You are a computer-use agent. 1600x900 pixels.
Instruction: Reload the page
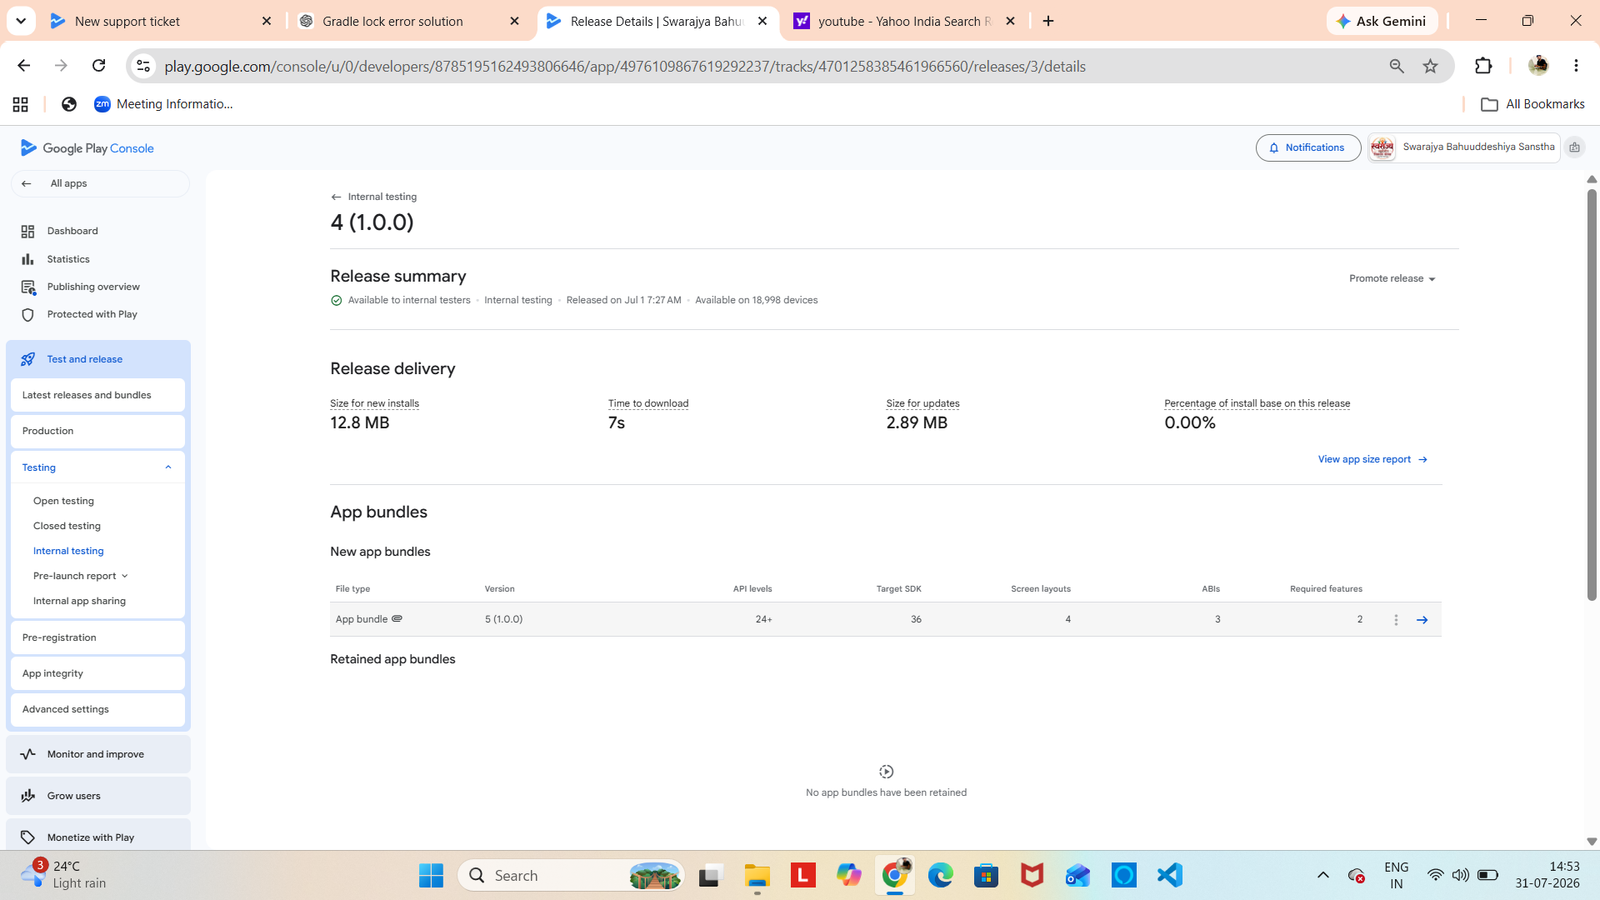98,66
